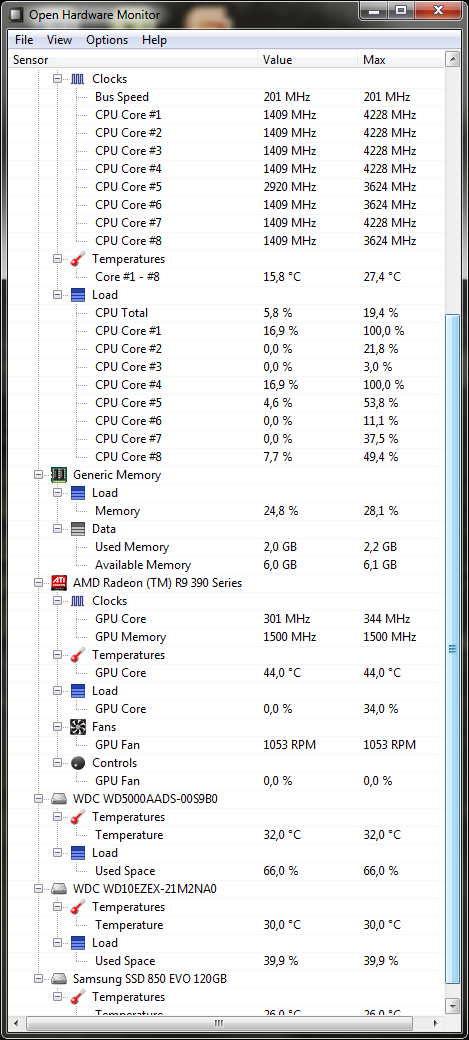
Task: Select the GPU Fan RPM row
Action: tap(226, 745)
